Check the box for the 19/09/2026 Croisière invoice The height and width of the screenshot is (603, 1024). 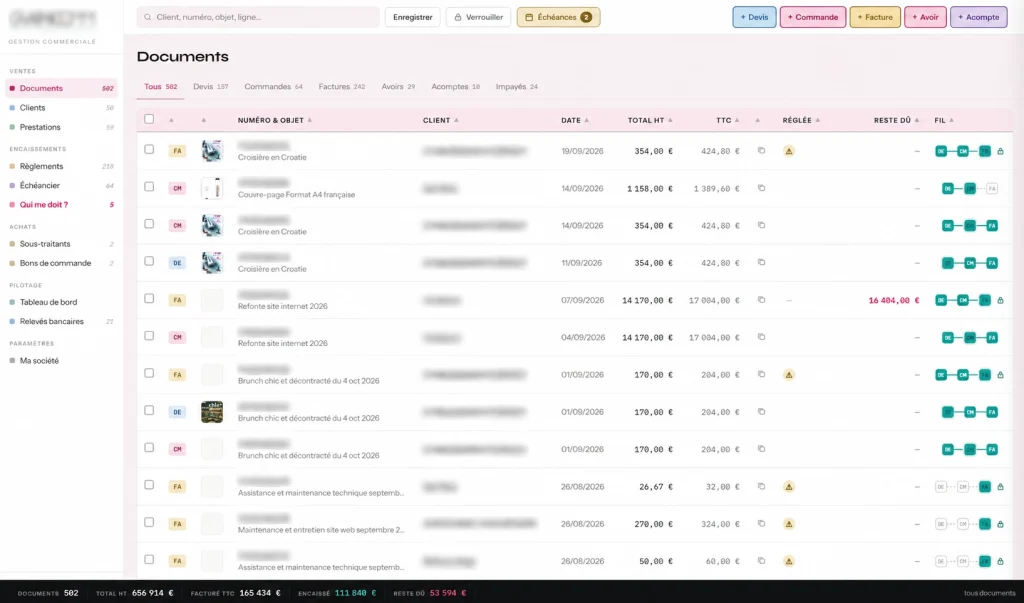pos(149,150)
